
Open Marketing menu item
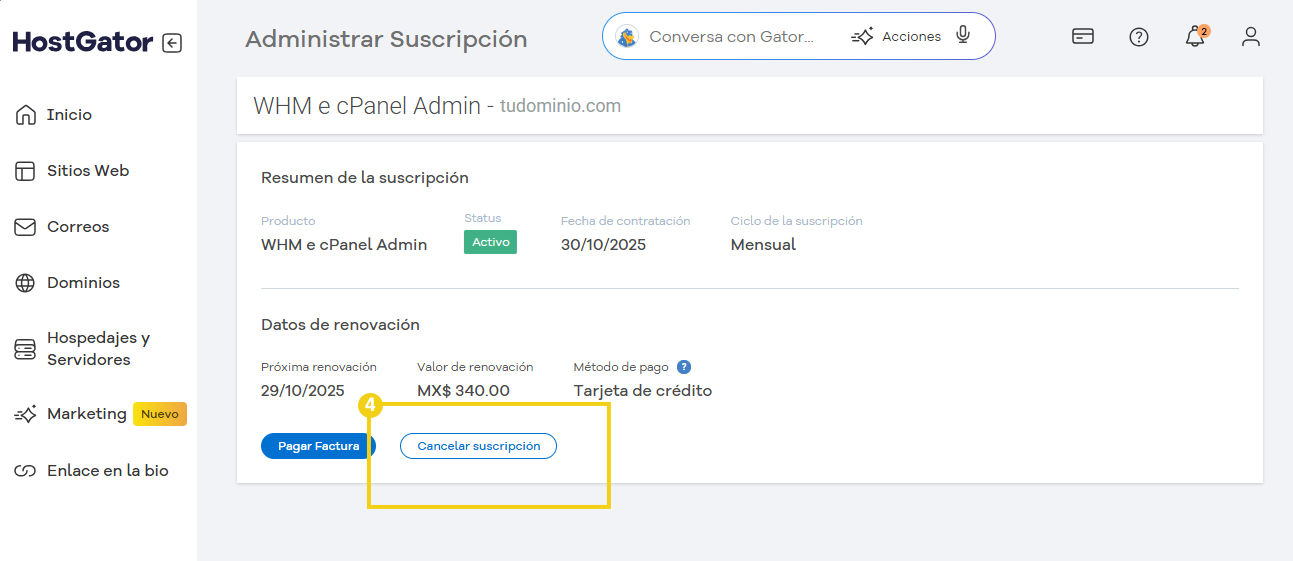click(87, 414)
